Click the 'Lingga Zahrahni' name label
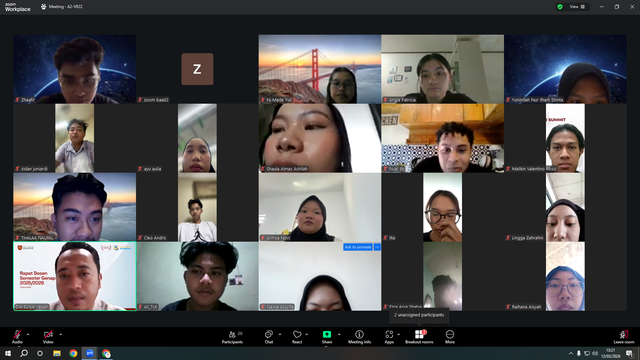Viewport: 640px width, 360px height. (527, 238)
